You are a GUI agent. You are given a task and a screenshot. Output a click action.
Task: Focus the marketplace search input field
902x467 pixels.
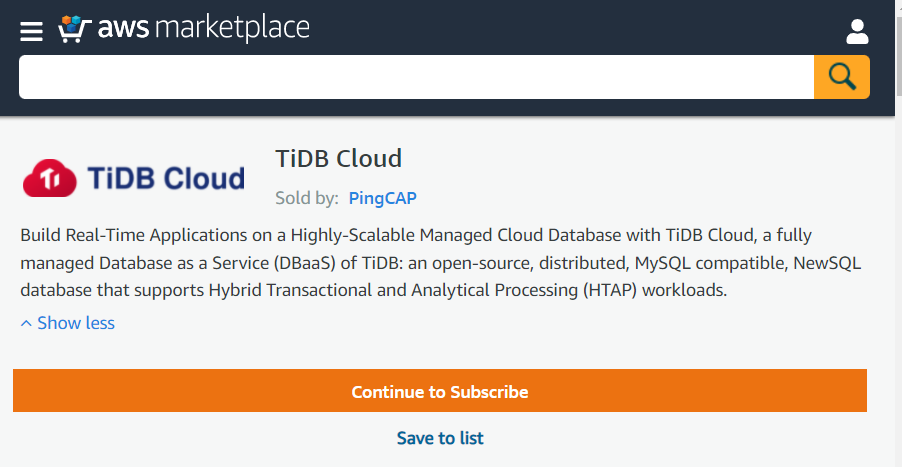[x=416, y=77]
